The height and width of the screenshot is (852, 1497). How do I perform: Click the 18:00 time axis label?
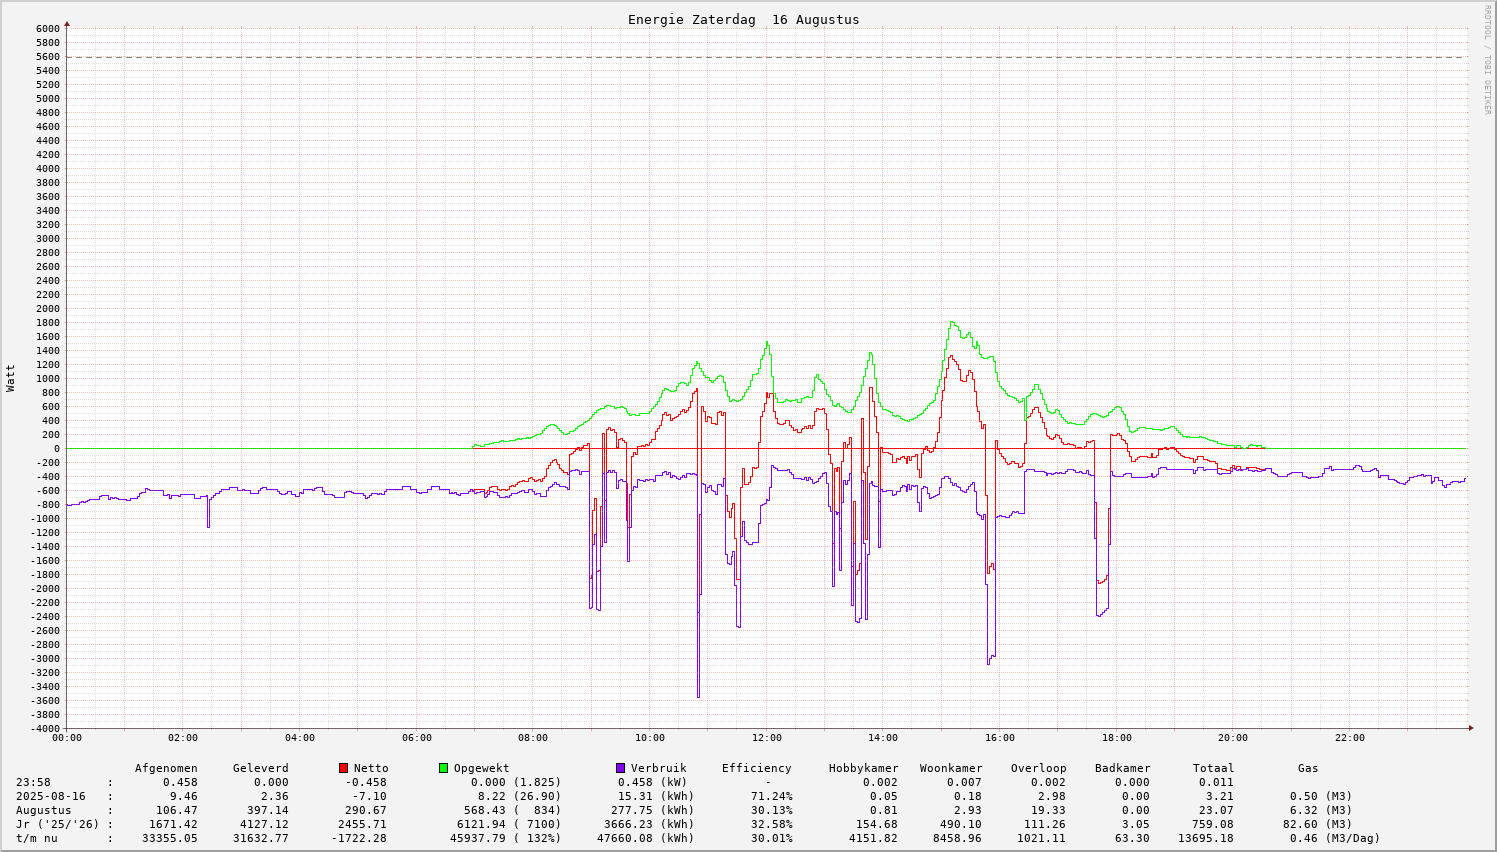pyautogui.click(x=1116, y=738)
